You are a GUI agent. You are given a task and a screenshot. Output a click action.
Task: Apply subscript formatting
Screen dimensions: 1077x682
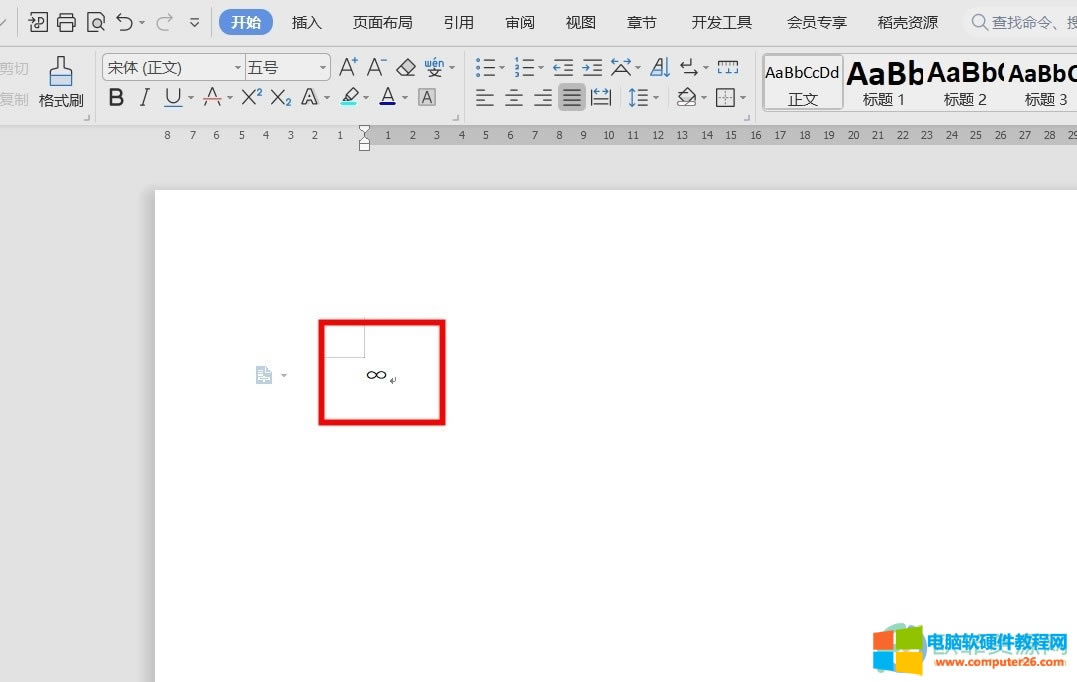point(281,97)
